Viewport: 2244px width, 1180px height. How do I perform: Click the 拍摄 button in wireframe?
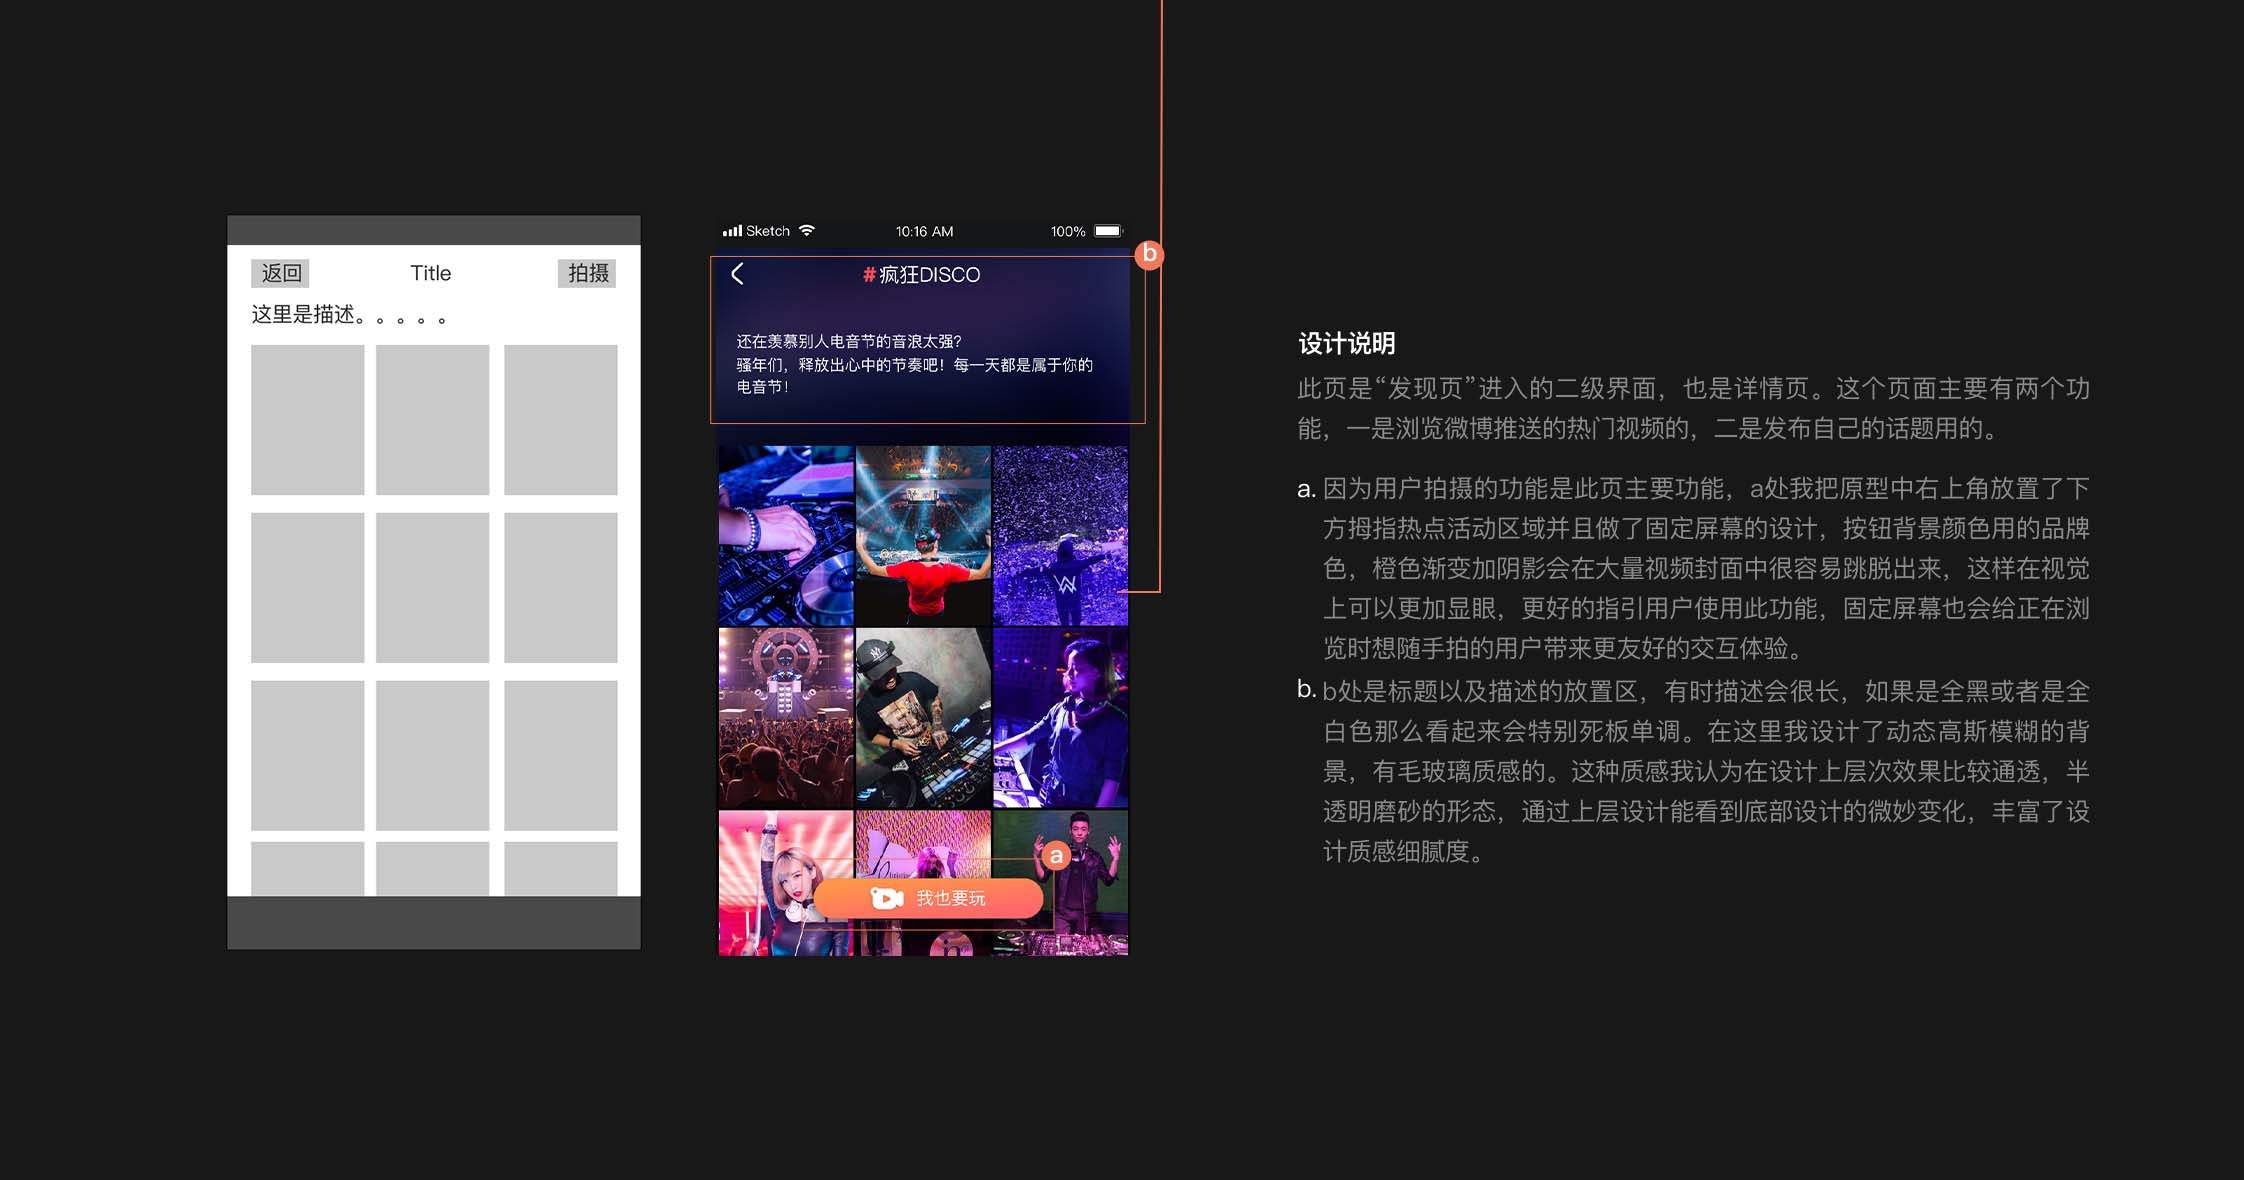(x=587, y=273)
